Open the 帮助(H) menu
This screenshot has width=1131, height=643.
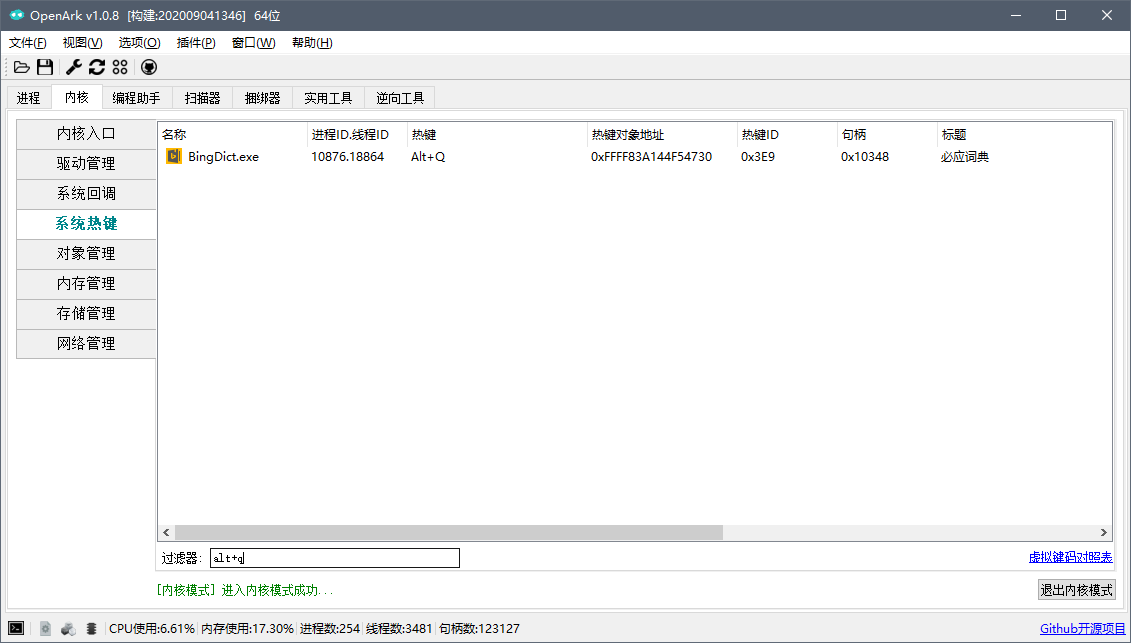[311, 43]
